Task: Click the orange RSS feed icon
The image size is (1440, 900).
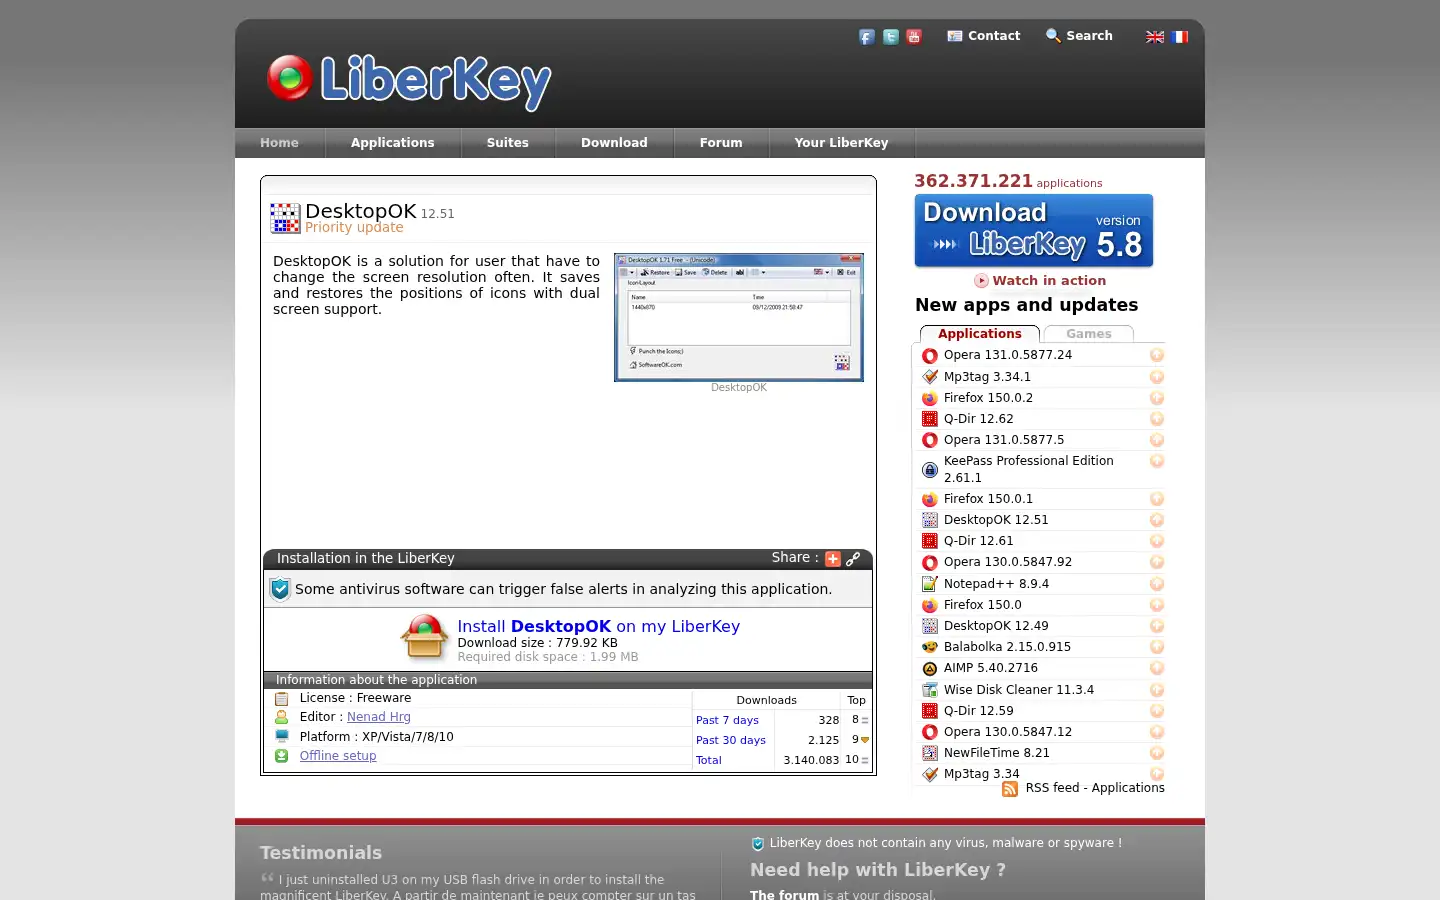Action: pos(1010,789)
